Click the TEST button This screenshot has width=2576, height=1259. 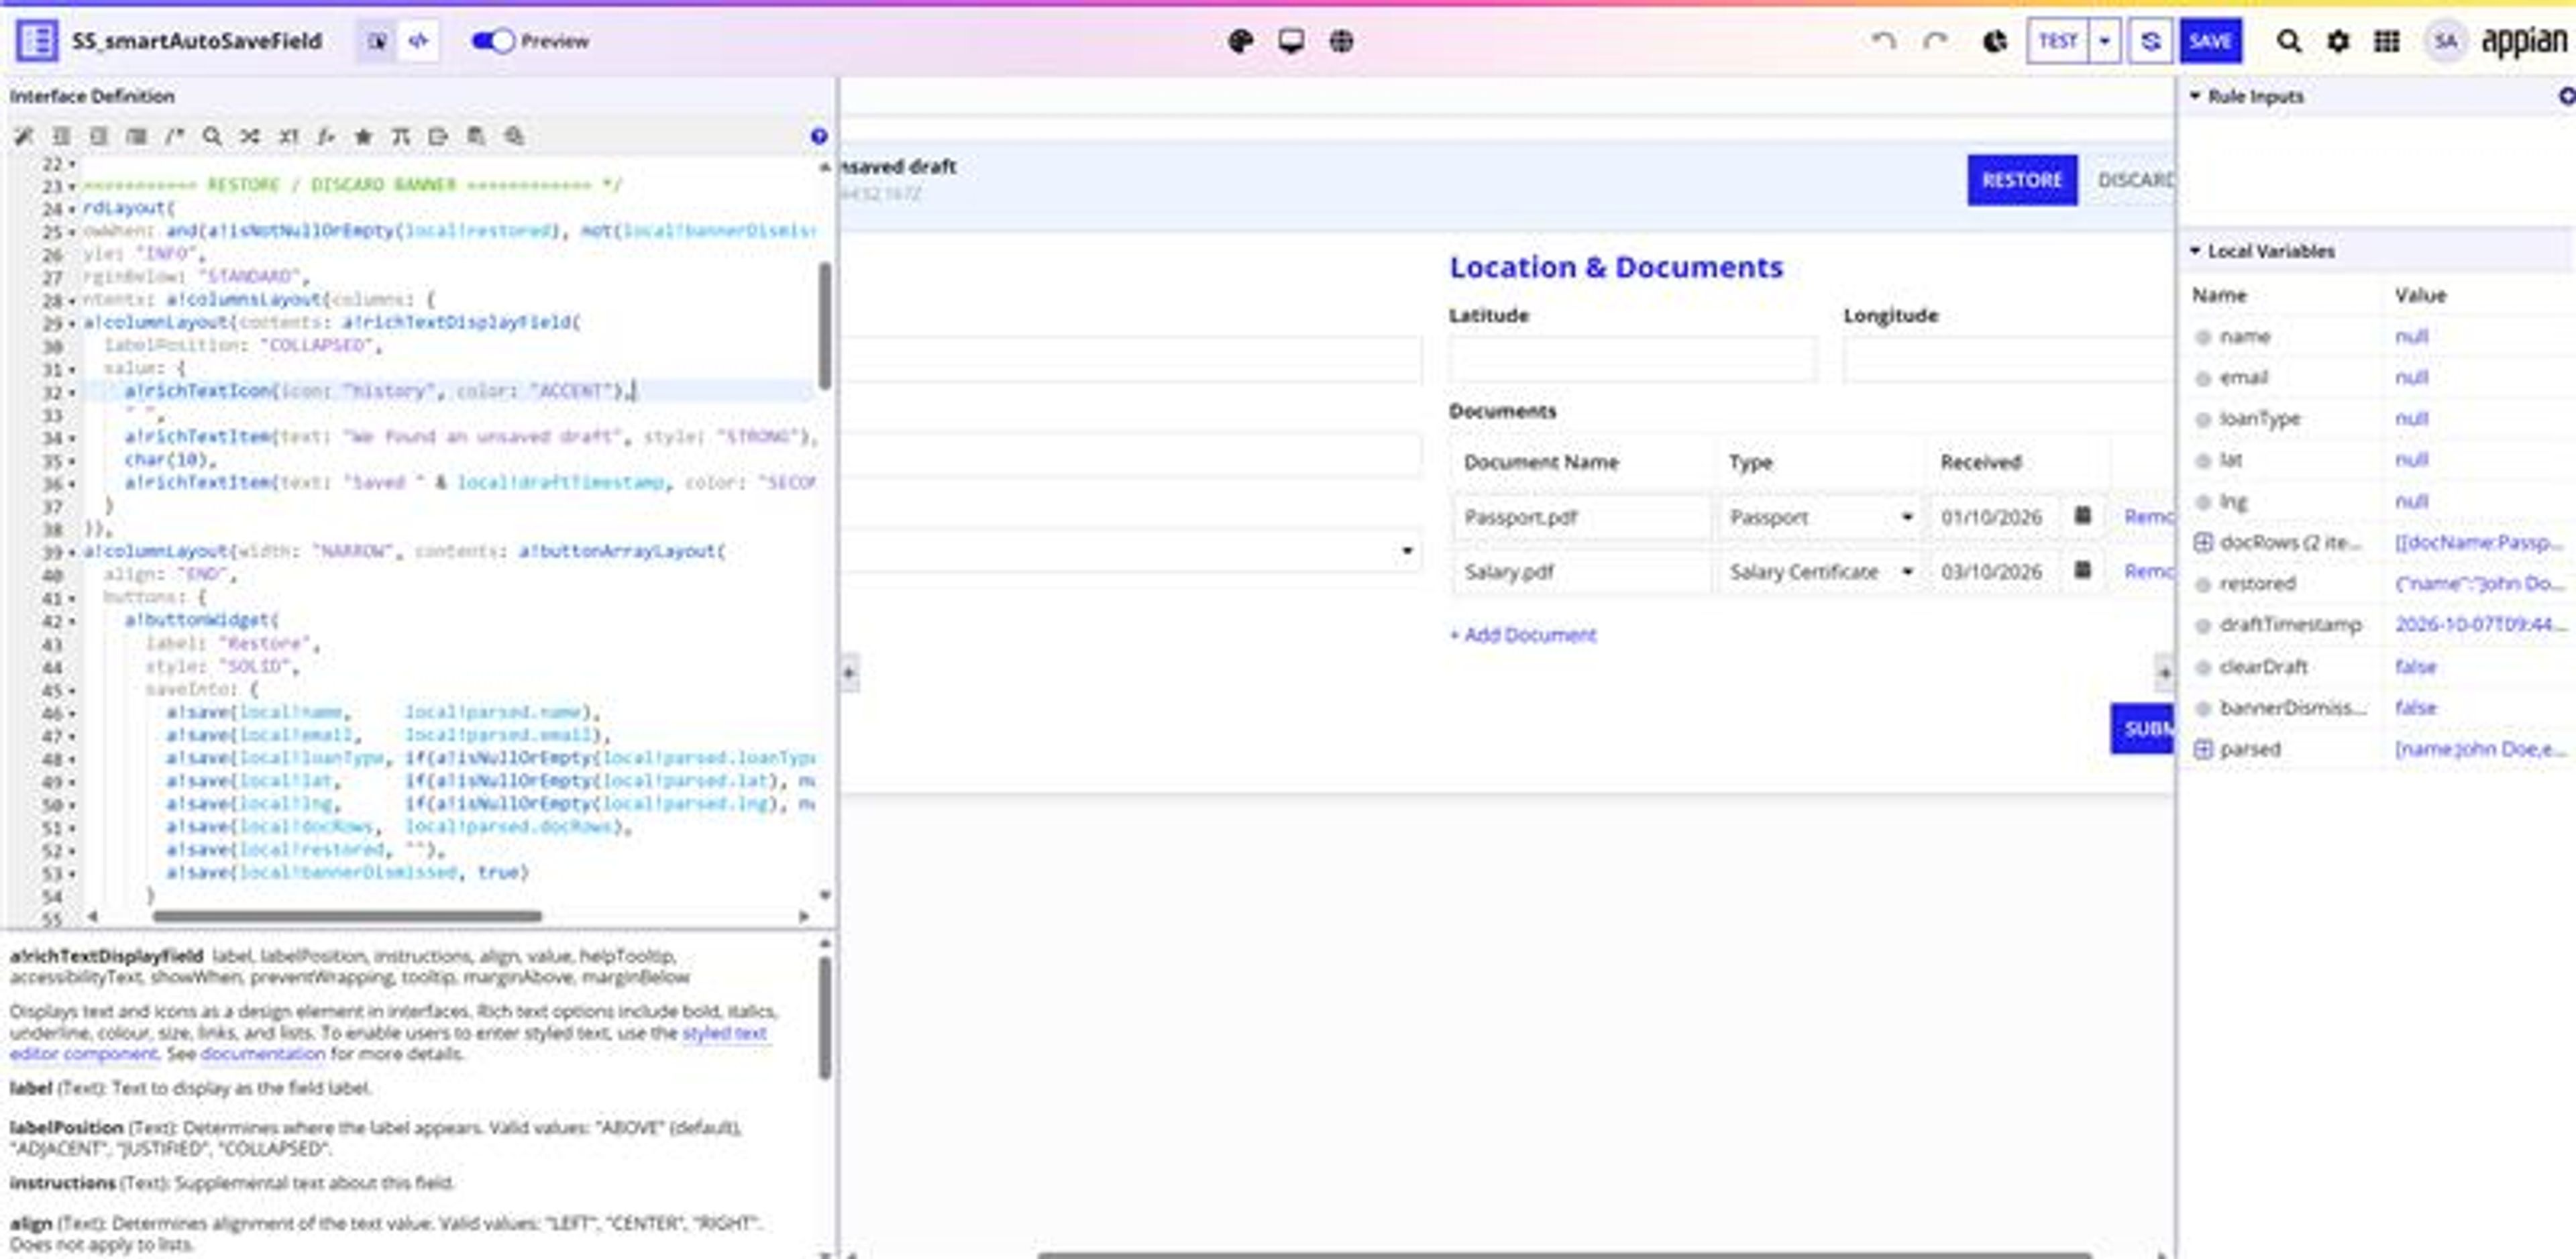point(2058,41)
